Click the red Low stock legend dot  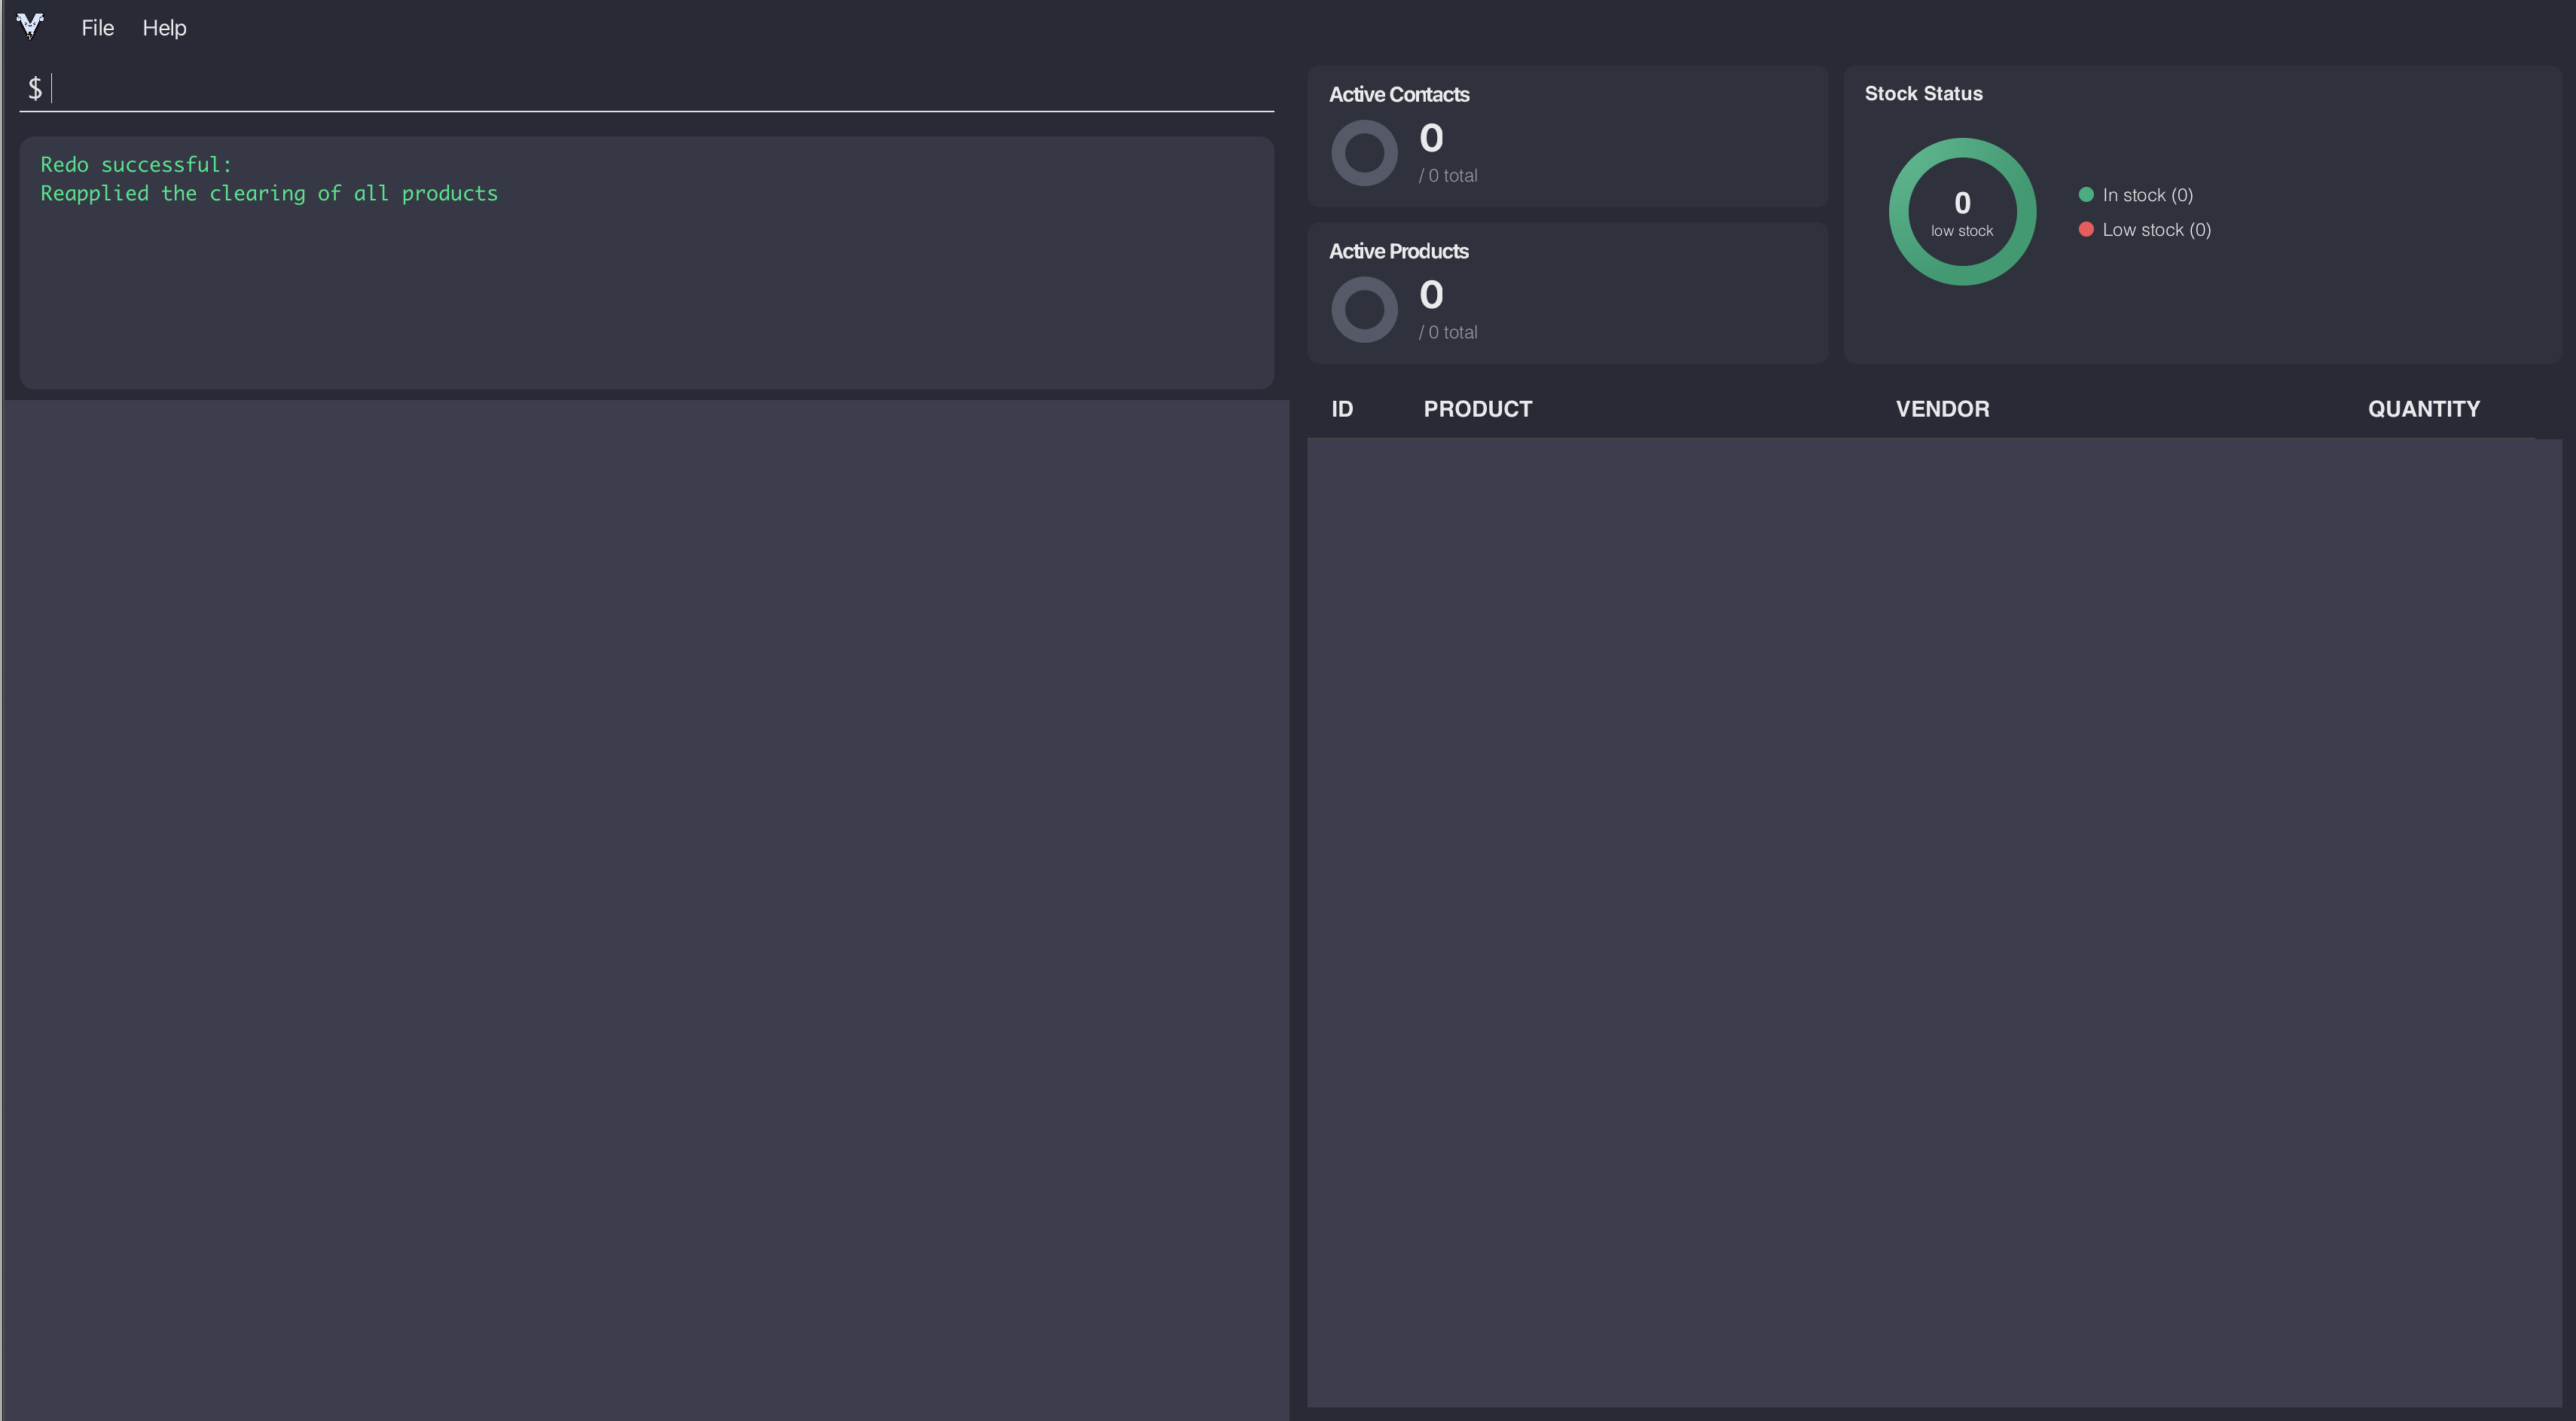pyautogui.click(x=2086, y=230)
